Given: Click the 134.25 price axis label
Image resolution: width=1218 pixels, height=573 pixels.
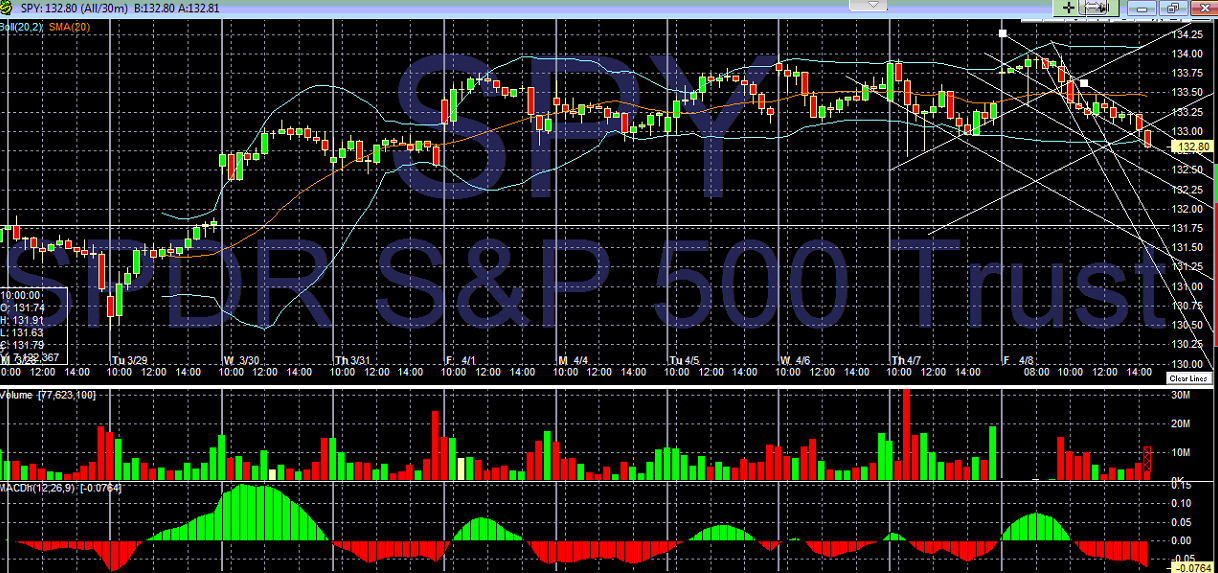Looking at the screenshot, I should coord(1188,34).
